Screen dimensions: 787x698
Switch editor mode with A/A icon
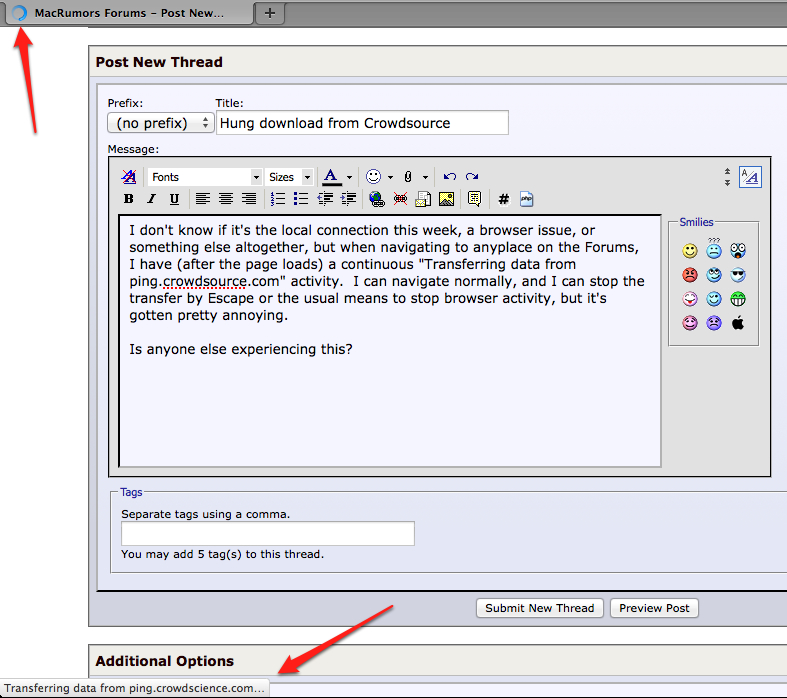tap(750, 177)
